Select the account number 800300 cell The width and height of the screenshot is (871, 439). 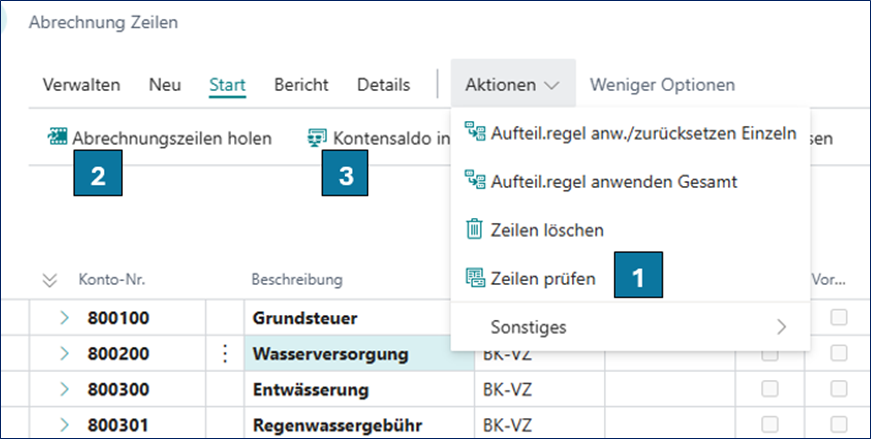(x=118, y=389)
